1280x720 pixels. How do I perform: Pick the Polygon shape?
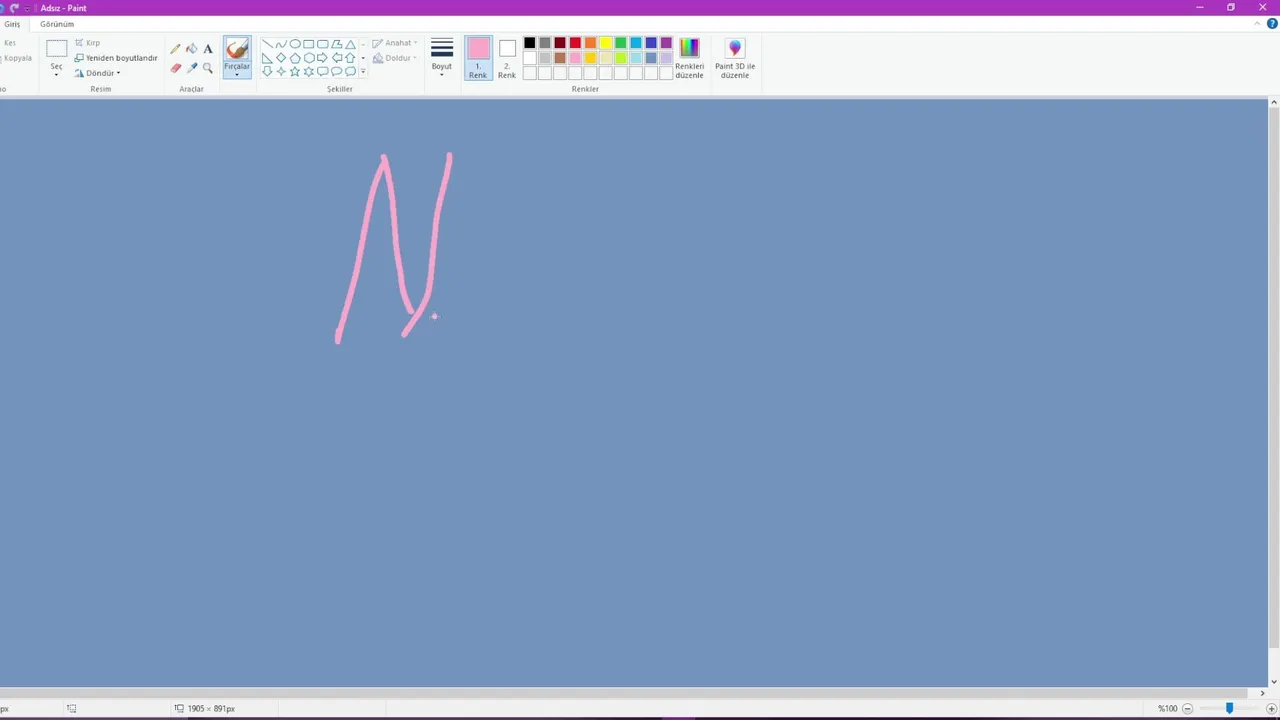[336, 44]
